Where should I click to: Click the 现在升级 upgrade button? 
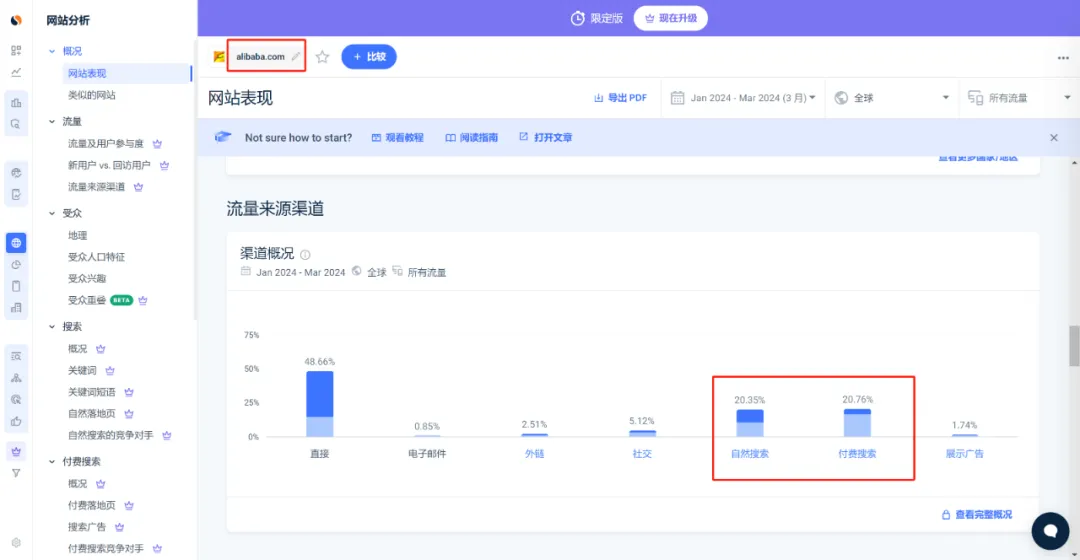point(671,18)
